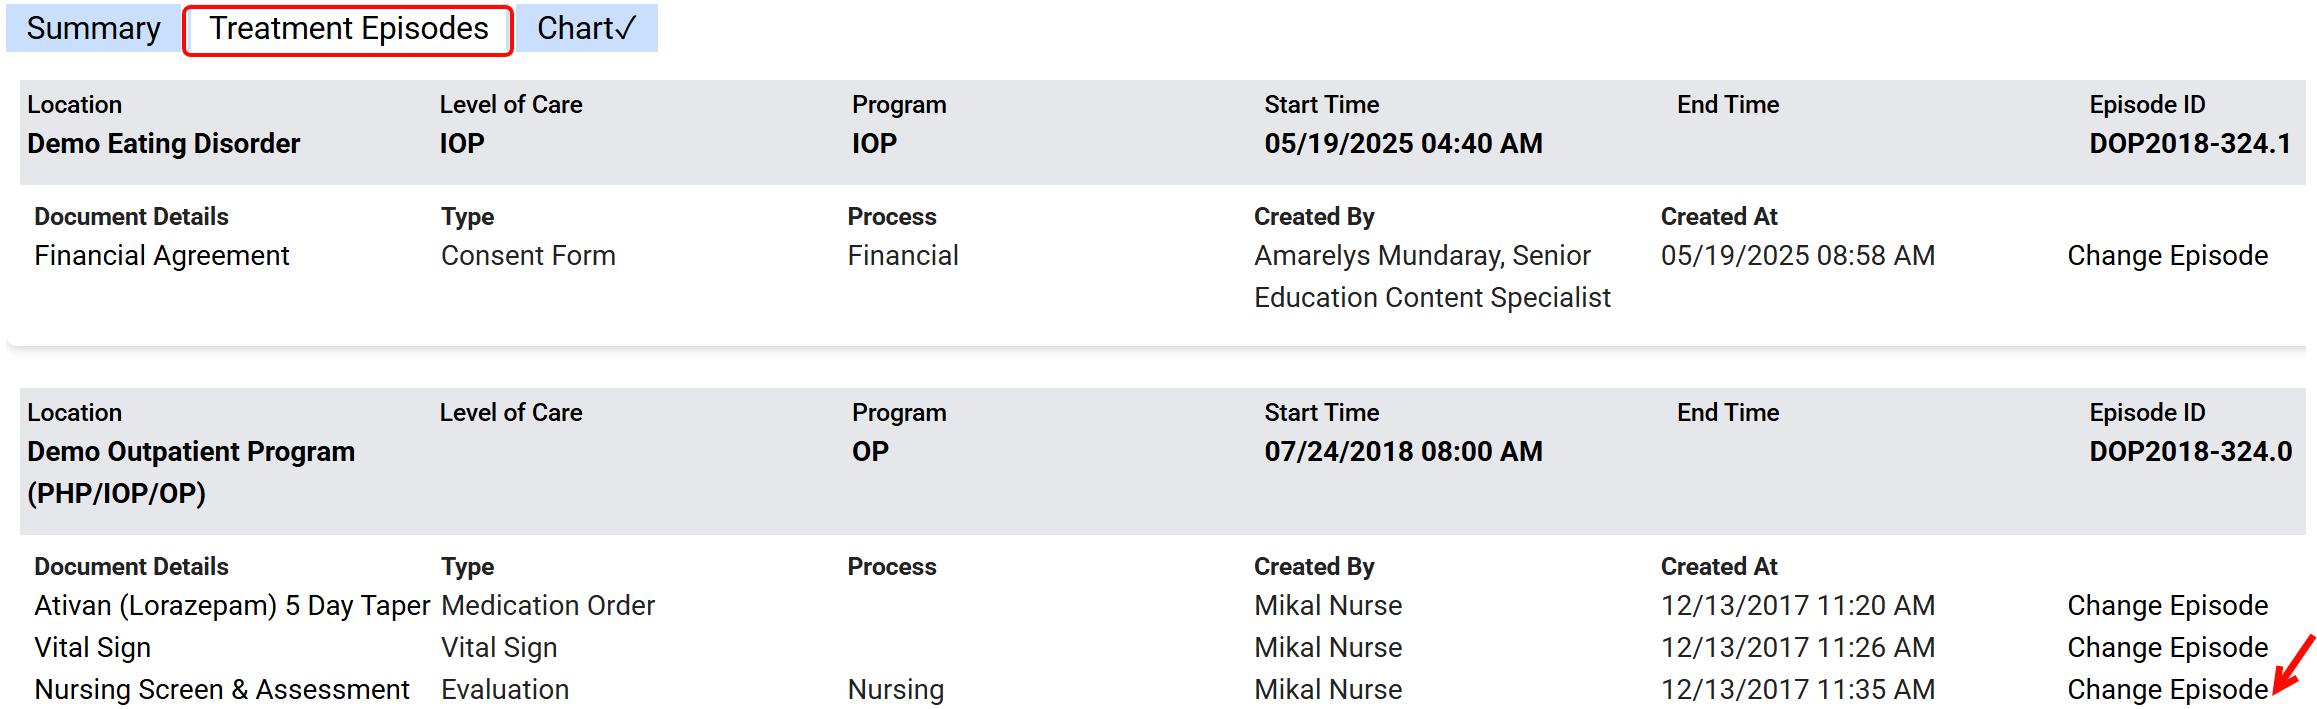Image resolution: width=2317 pixels, height=709 pixels.
Task: Change Episode for the Vital Sign document
Action: tap(2166, 648)
